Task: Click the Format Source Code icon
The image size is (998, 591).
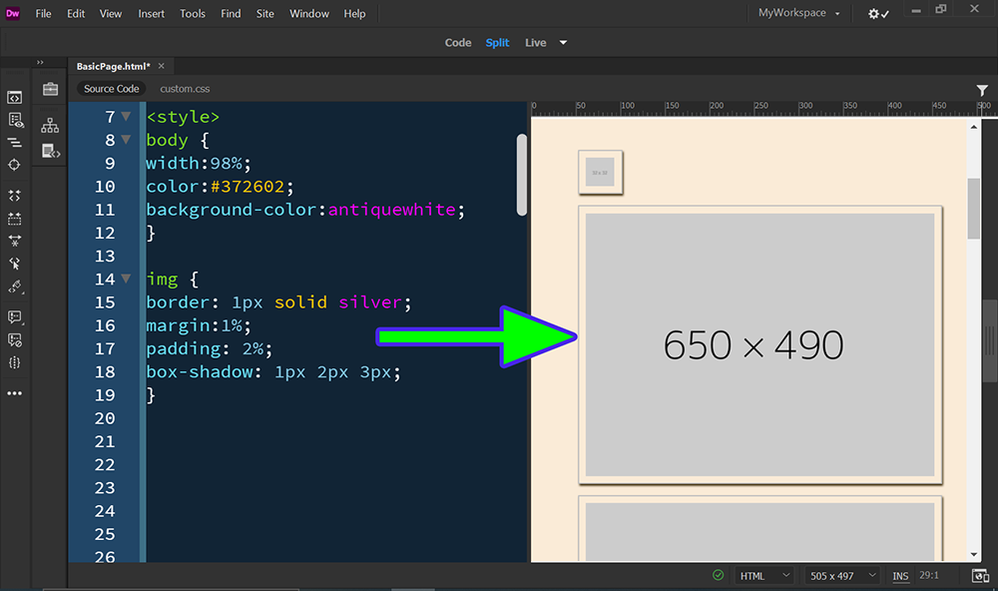Action: coord(15,287)
